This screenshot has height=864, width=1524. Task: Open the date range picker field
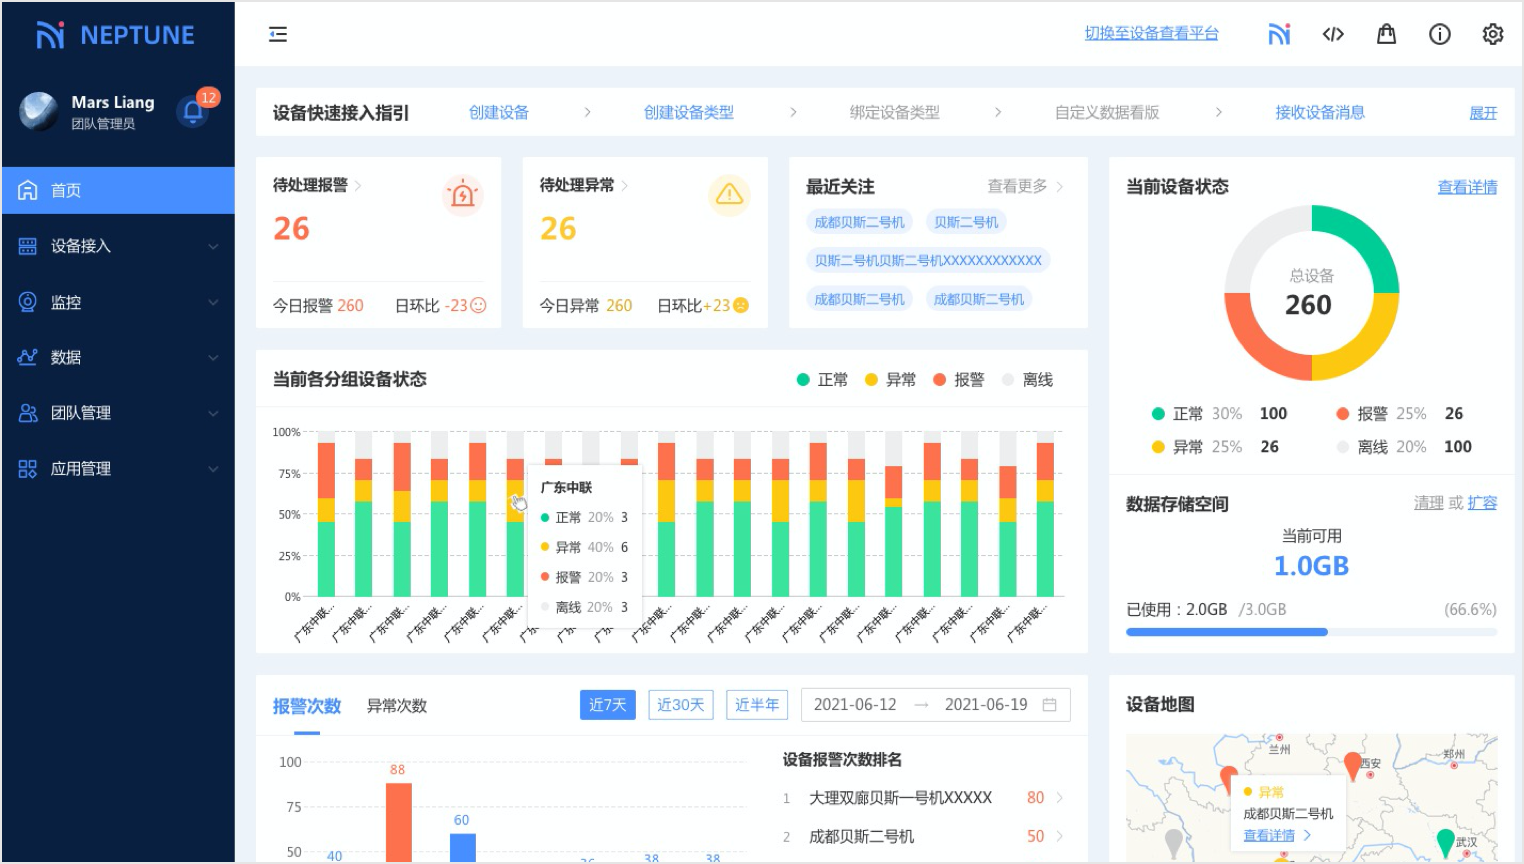[x=935, y=705]
